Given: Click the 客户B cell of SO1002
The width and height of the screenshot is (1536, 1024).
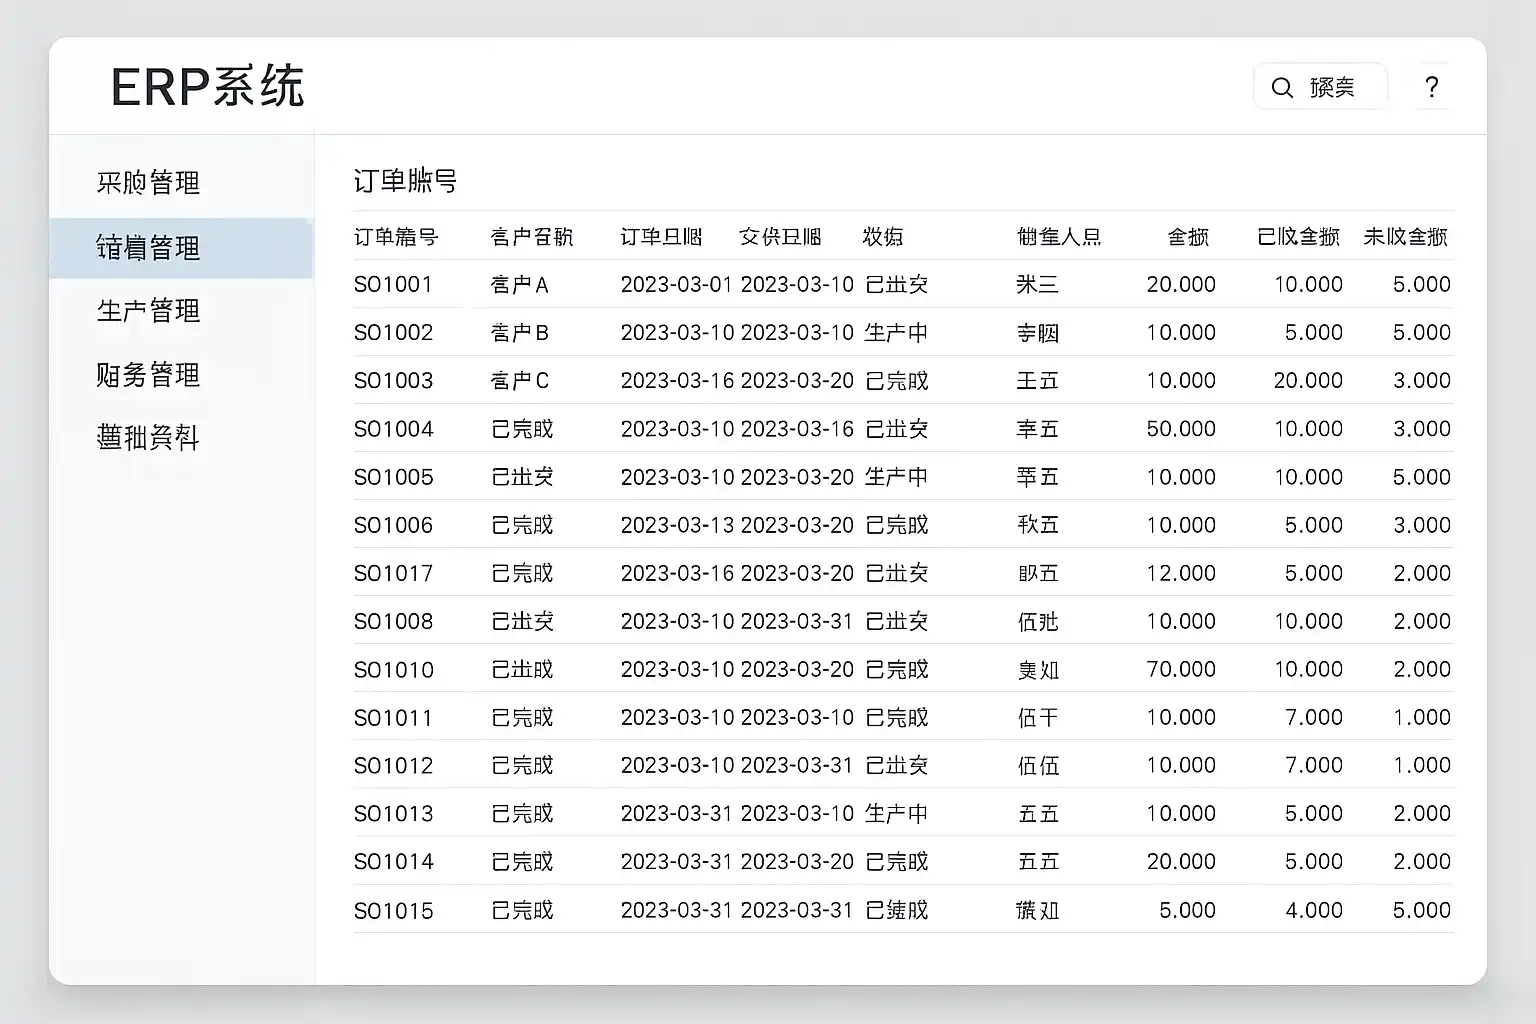Looking at the screenshot, I should (x=518, y=332).
